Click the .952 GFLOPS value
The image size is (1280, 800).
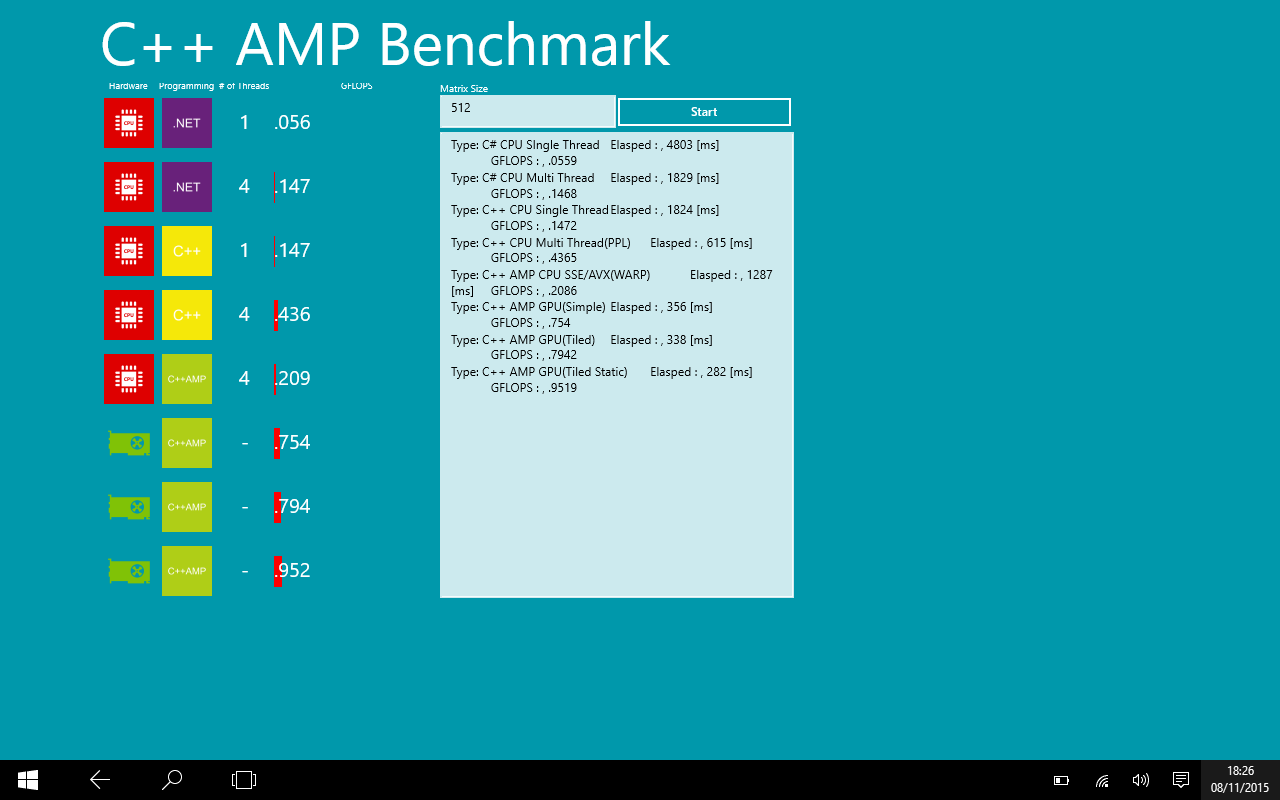tap(292, 571)
